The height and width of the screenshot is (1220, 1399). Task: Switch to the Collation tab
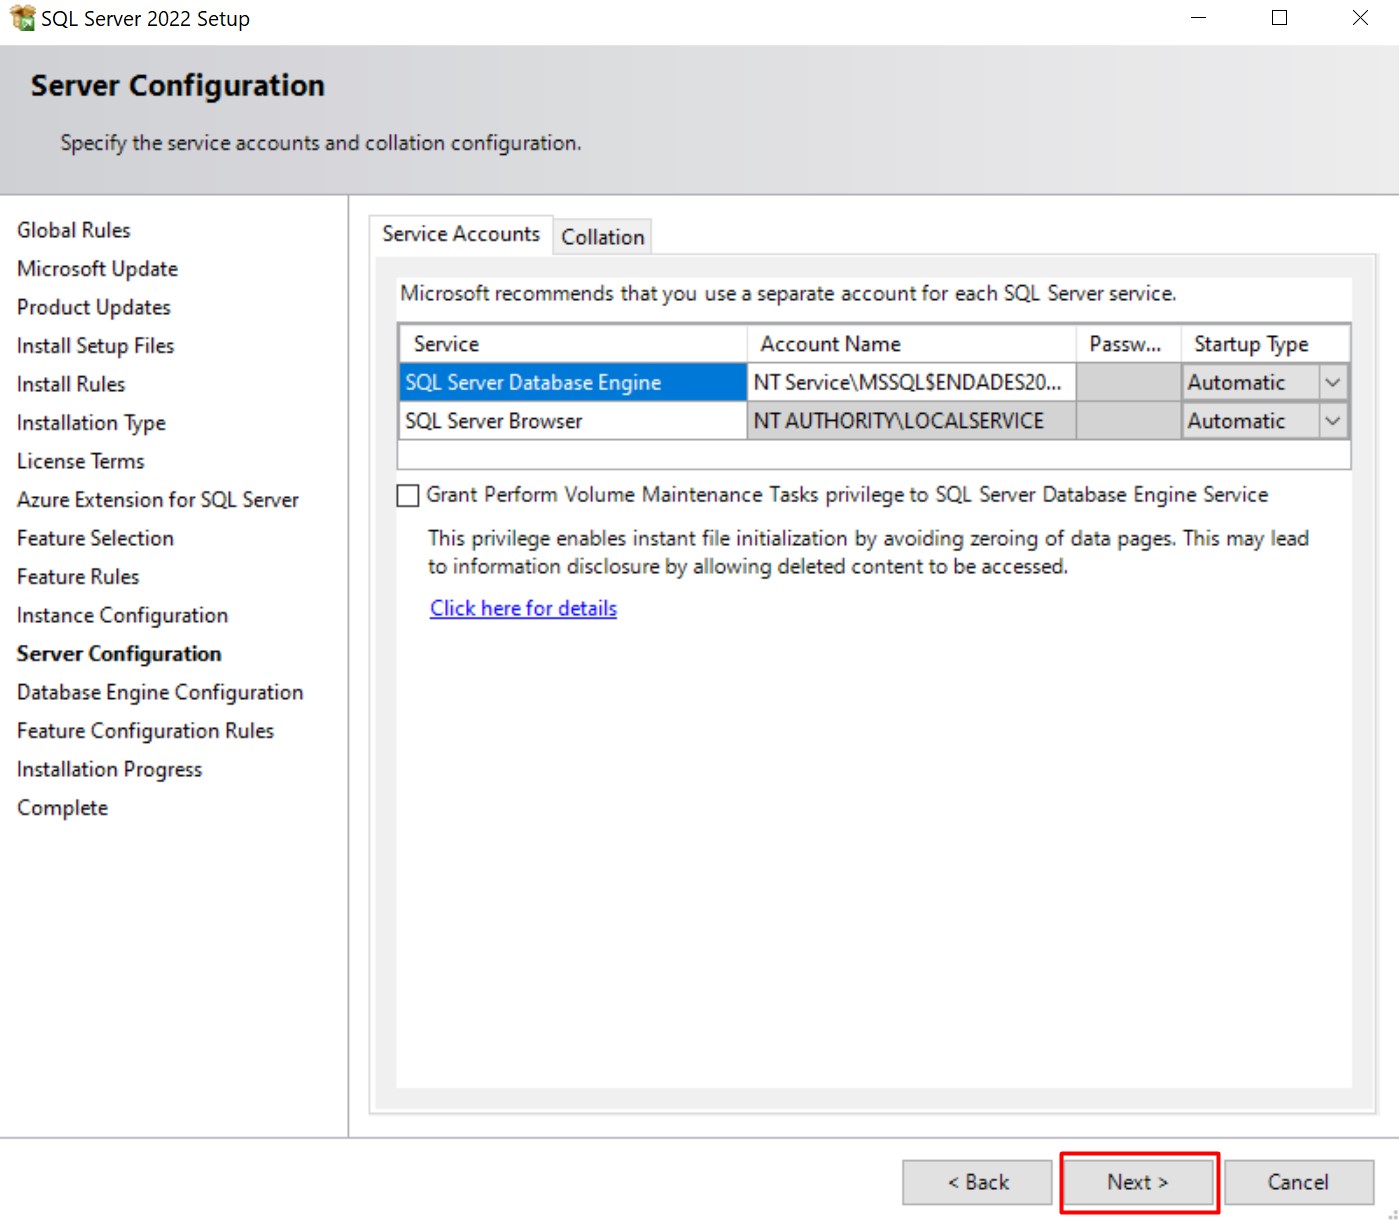pos(603,237)
